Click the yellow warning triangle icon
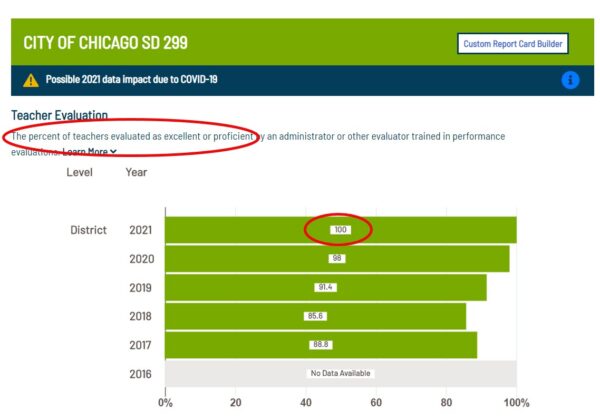 point(31,80)
